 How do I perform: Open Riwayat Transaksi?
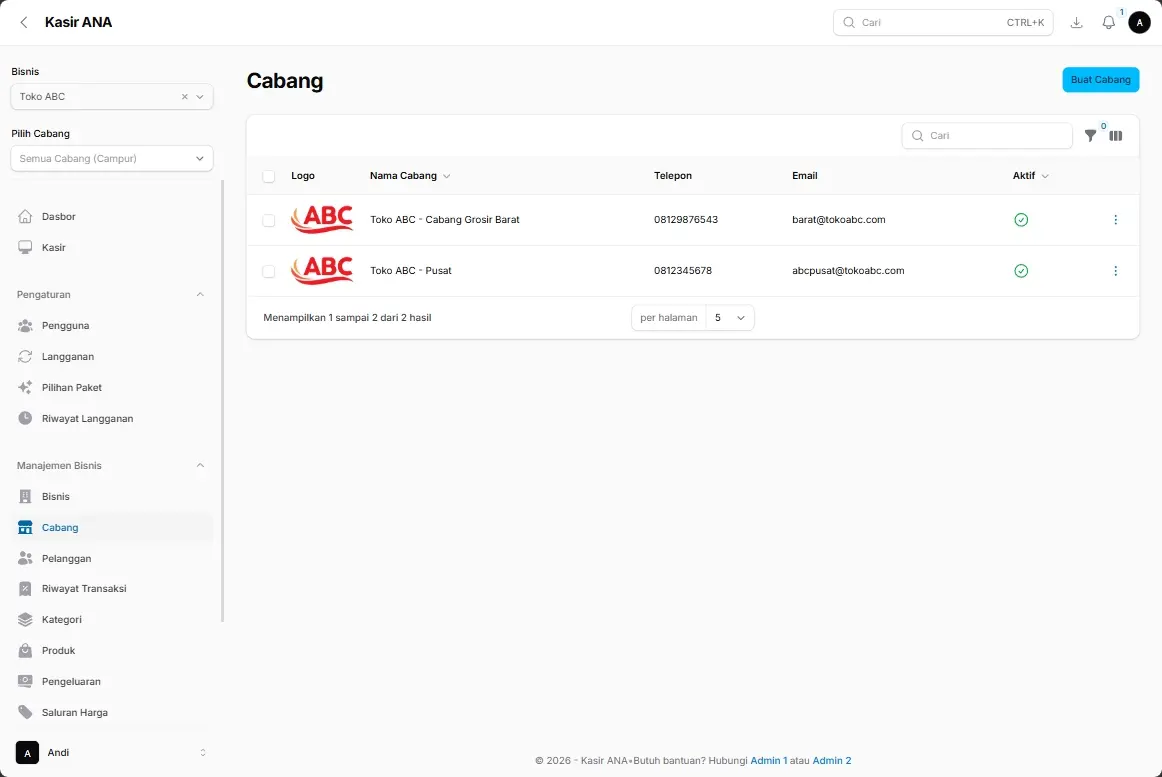(112, 589)
